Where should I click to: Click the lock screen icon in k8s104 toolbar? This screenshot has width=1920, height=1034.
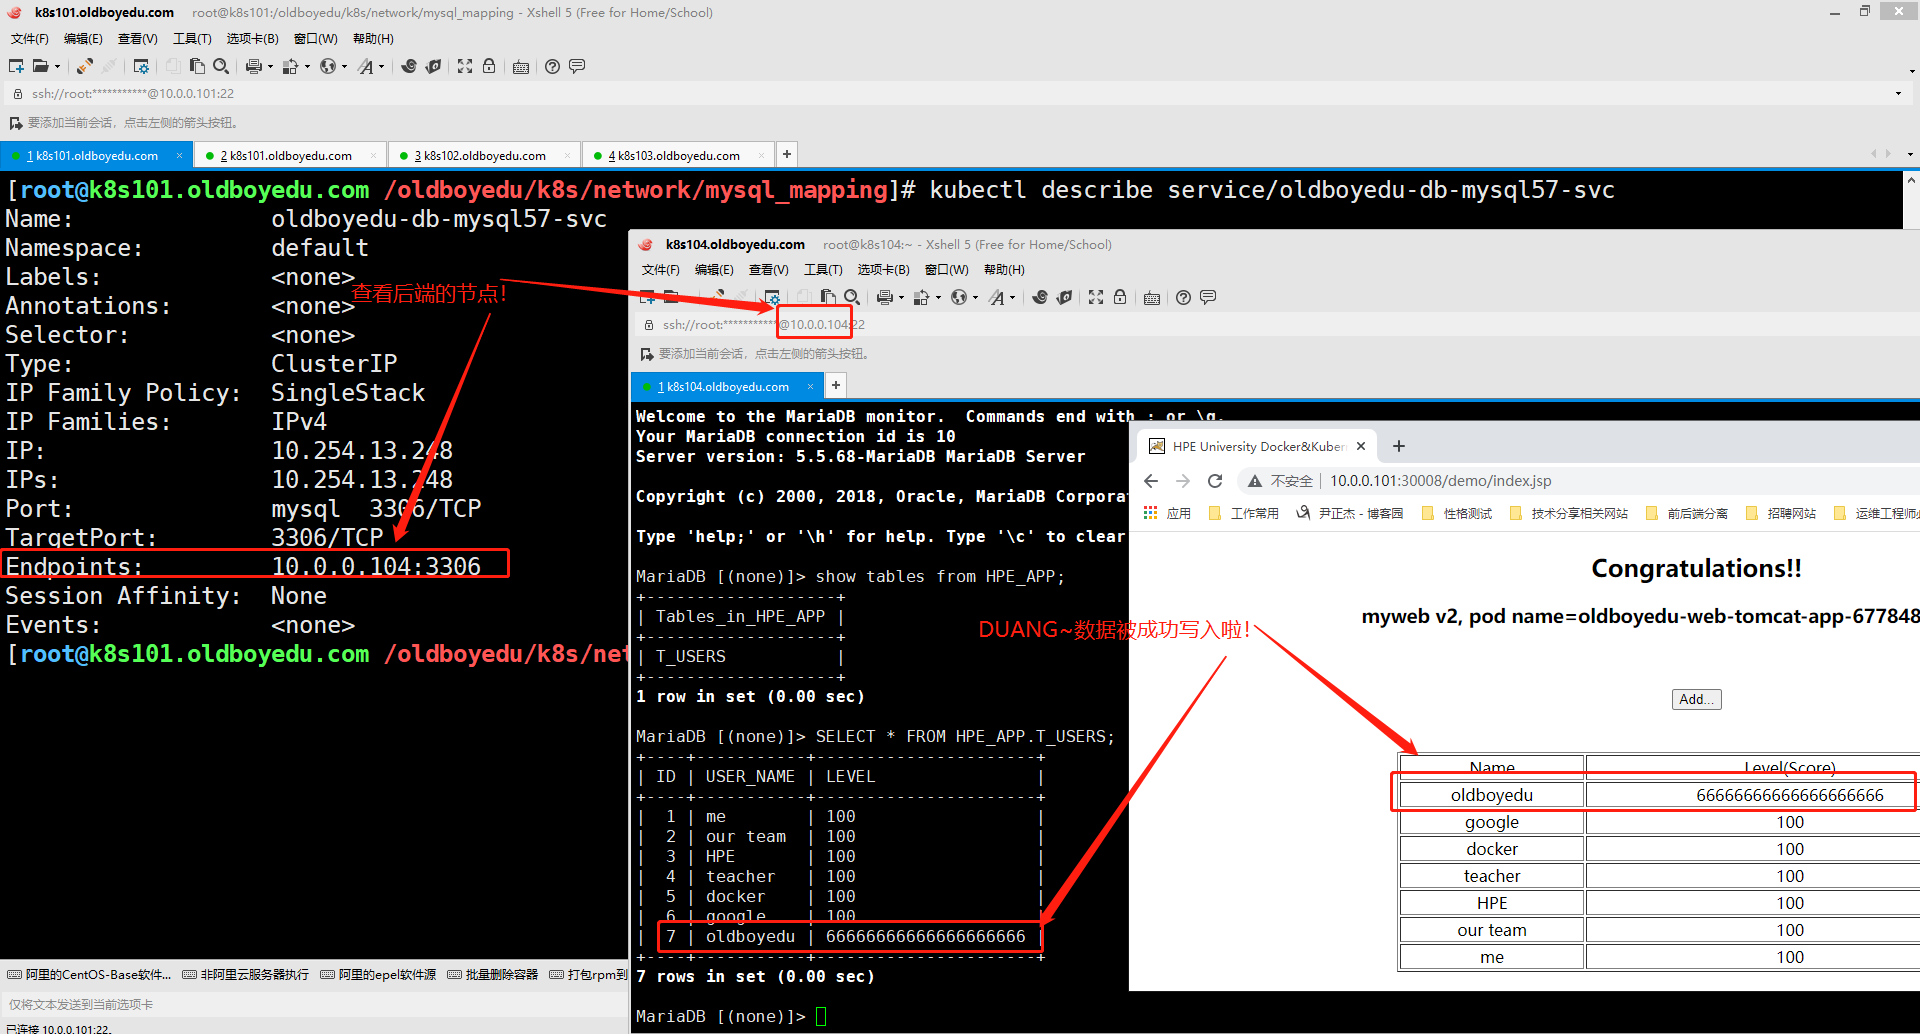pyautogui.click(x=1120, y=297)
